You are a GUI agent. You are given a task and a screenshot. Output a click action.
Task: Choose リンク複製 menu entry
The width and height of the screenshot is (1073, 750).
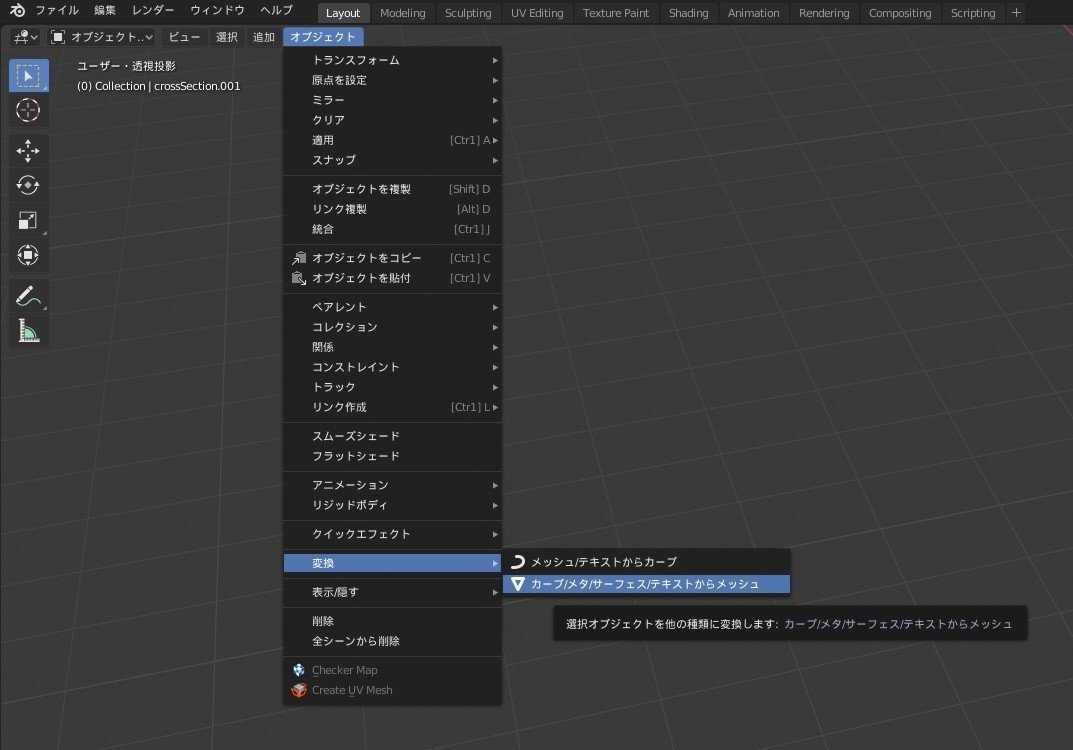click(393, 209)
